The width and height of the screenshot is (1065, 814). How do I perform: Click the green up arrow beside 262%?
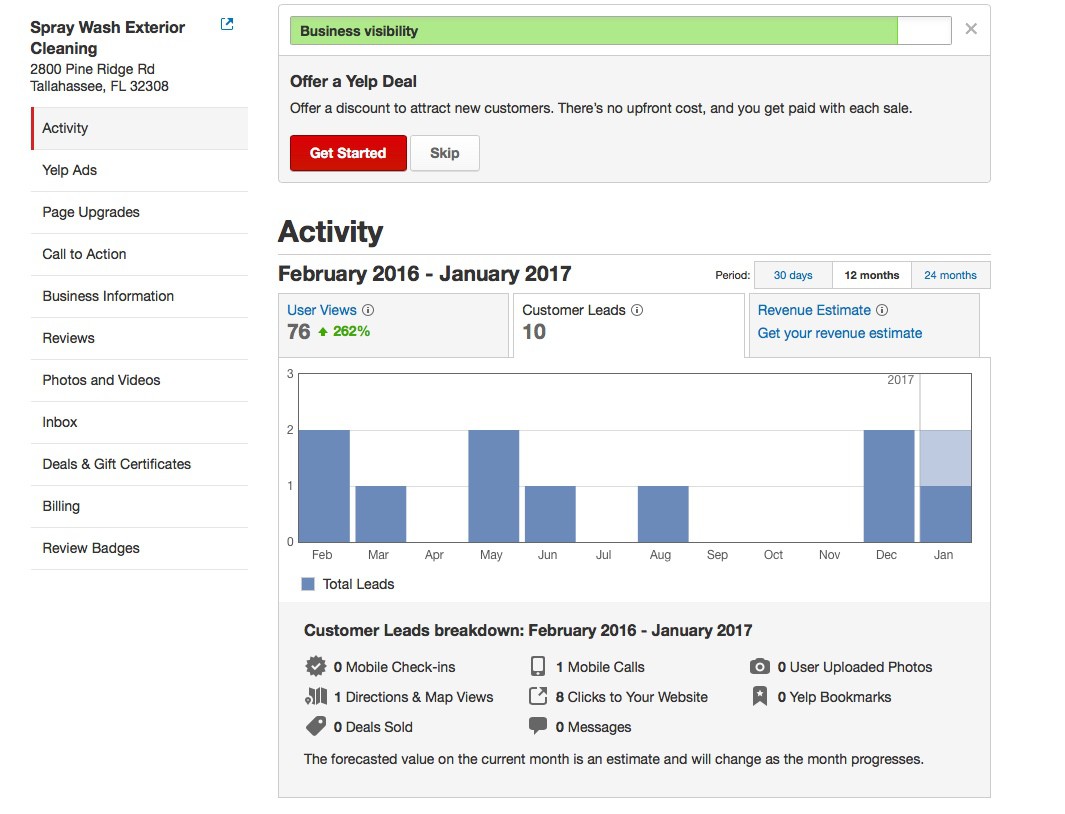[x=323, y=332]
